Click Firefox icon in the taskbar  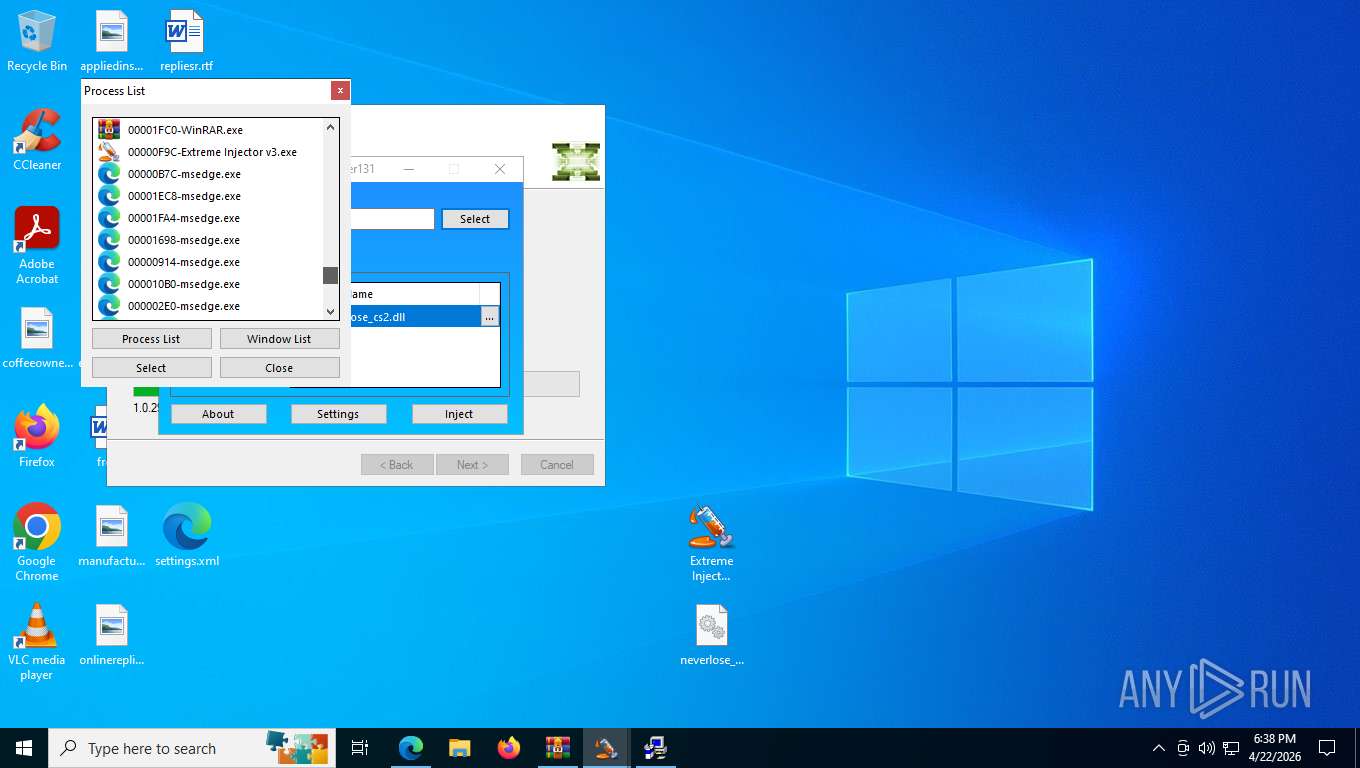509,748
